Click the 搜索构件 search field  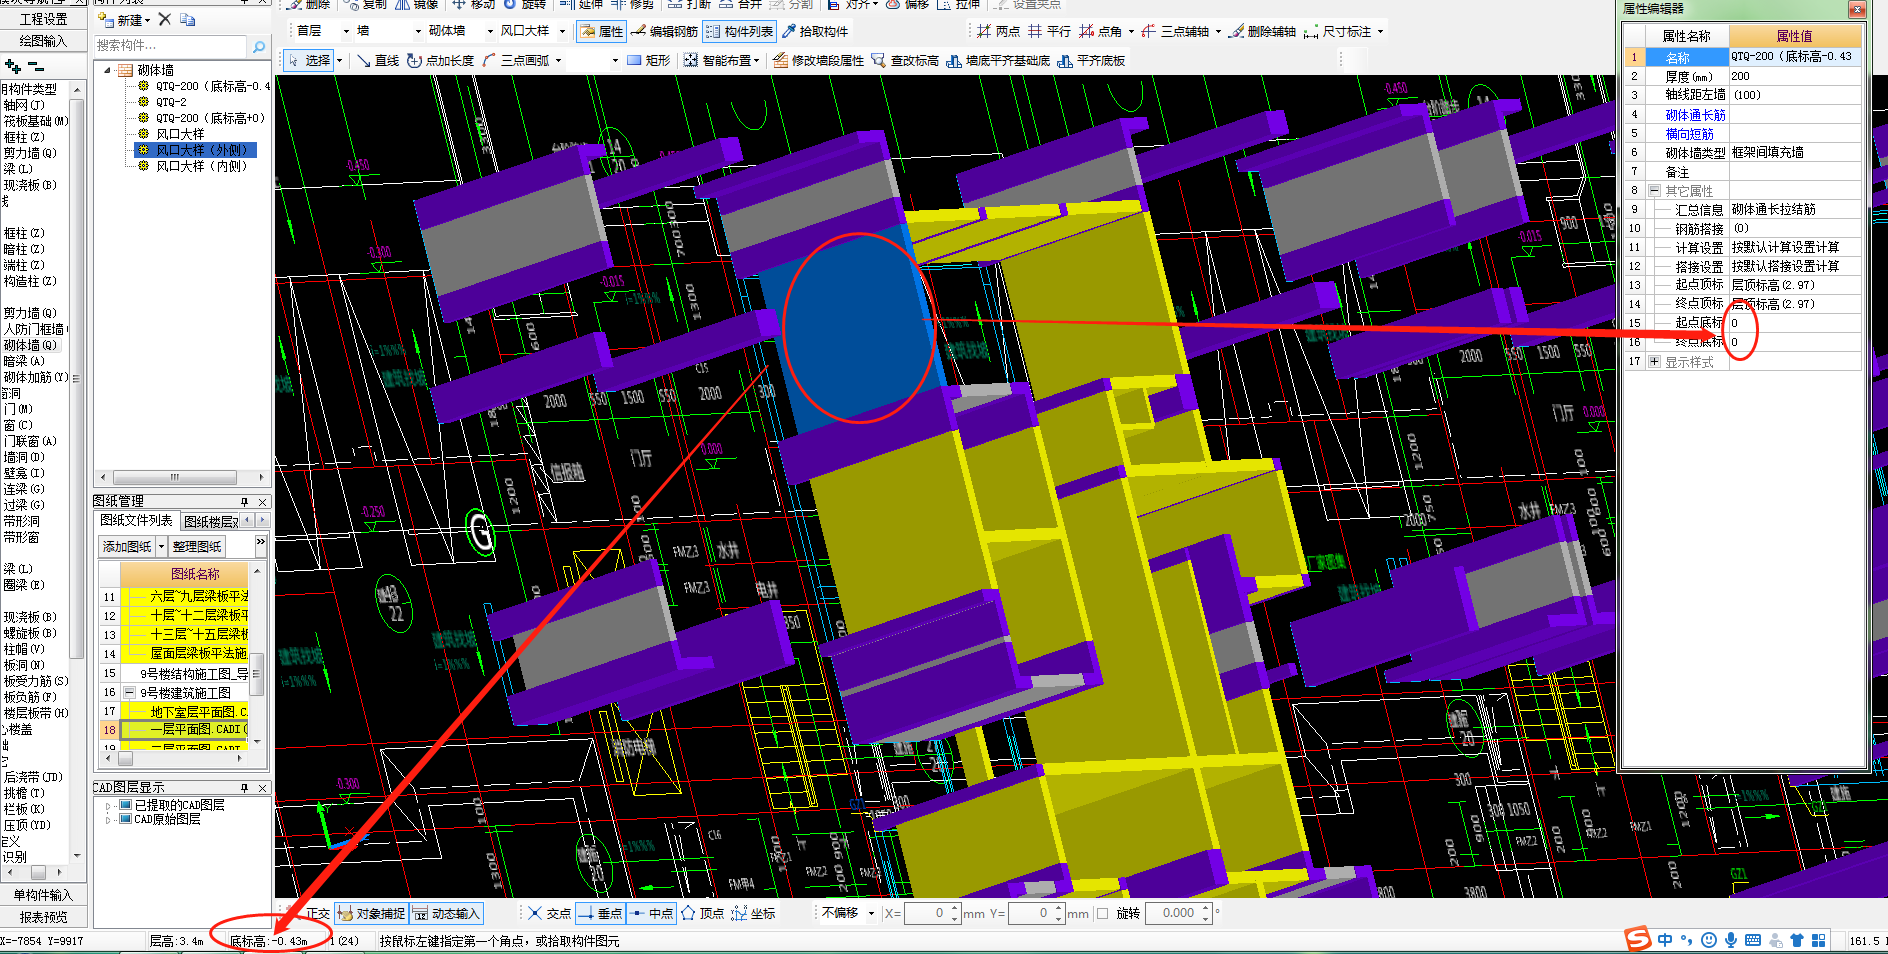(x=170, y=46)
